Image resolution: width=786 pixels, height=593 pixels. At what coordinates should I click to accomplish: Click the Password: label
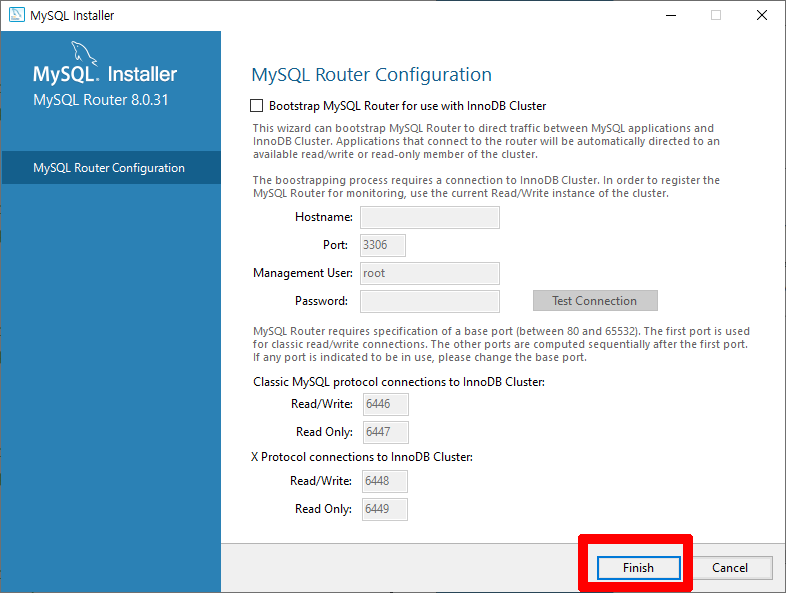point(321,301)
